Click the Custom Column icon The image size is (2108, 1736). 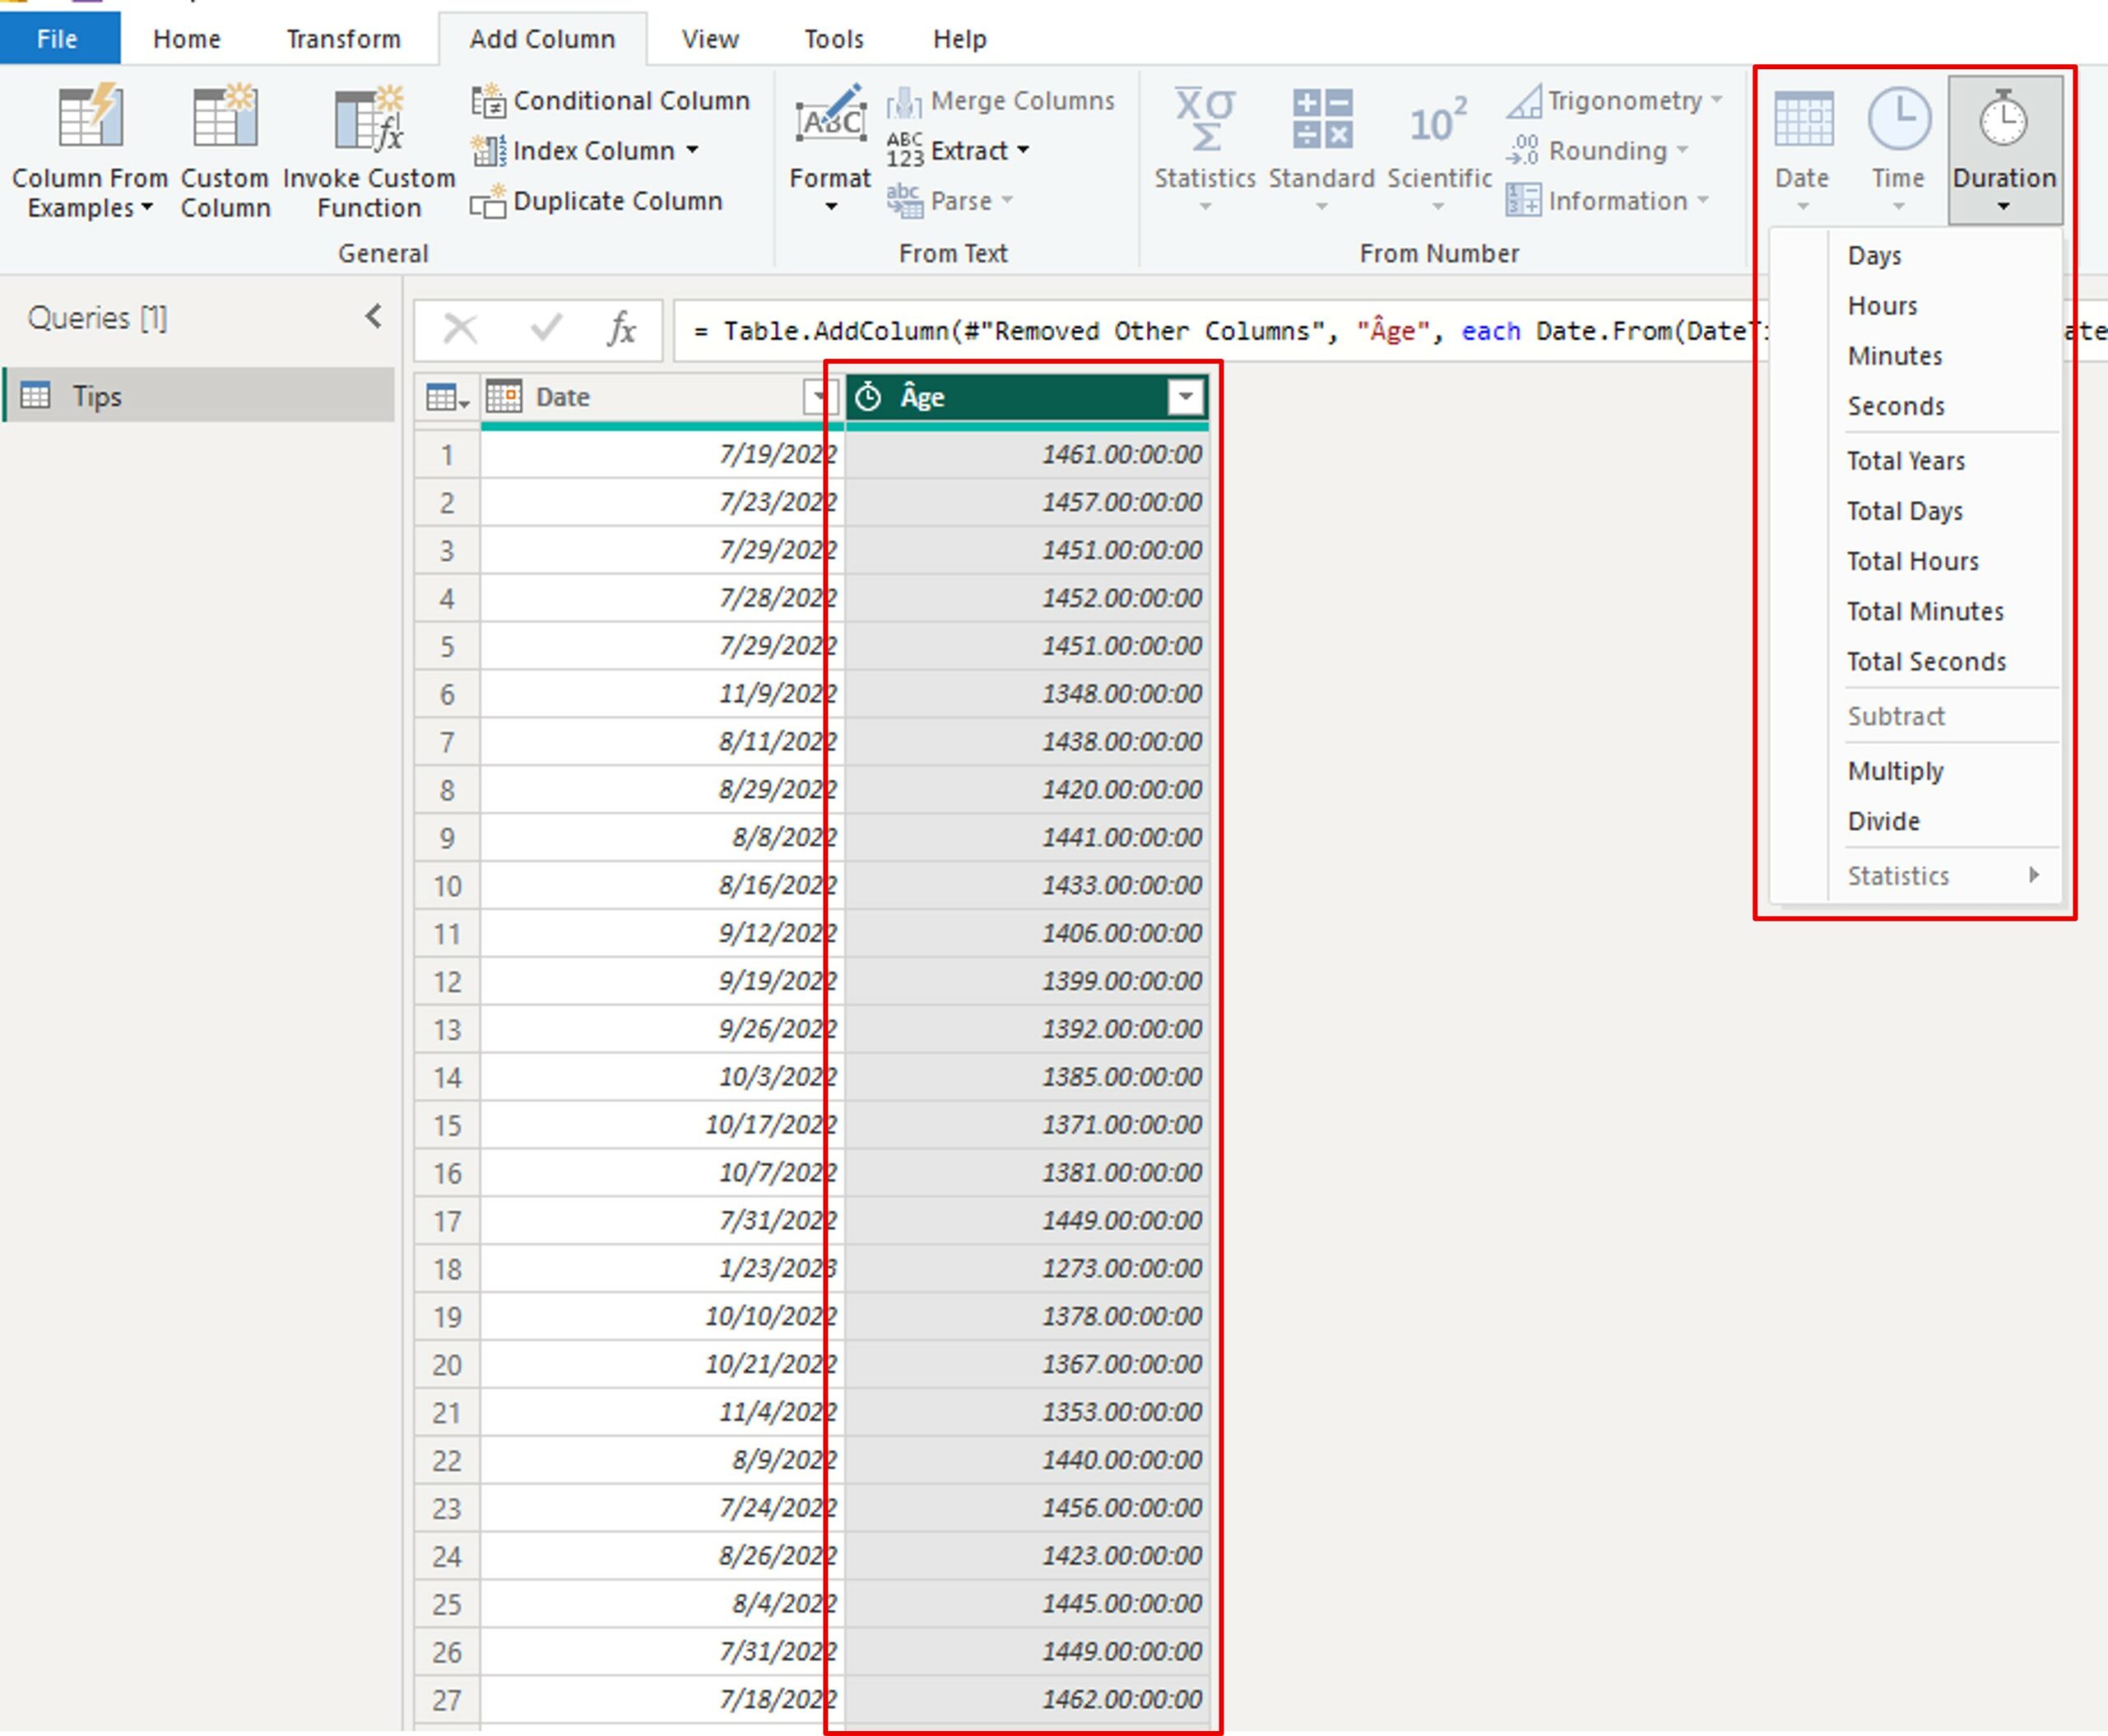(x=225, y=116)
